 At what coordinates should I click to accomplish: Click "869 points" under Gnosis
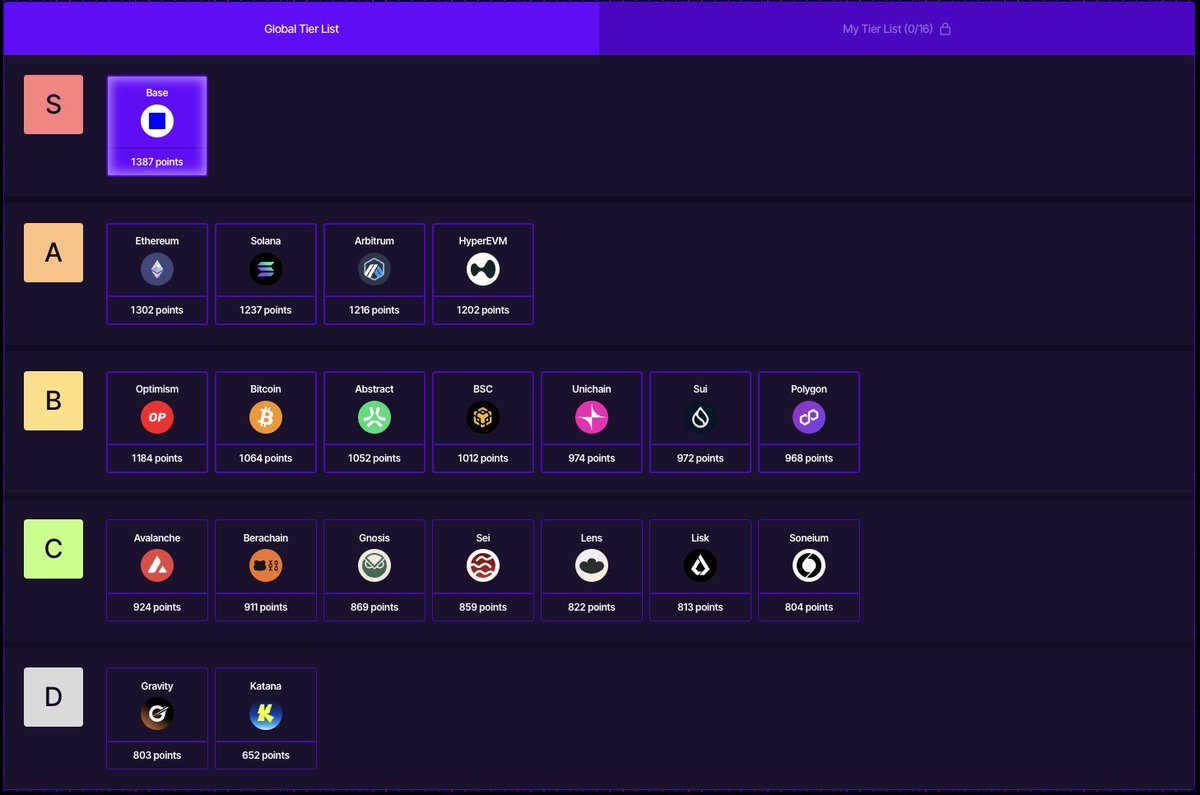pyautogui.click(x=374, y=607)
